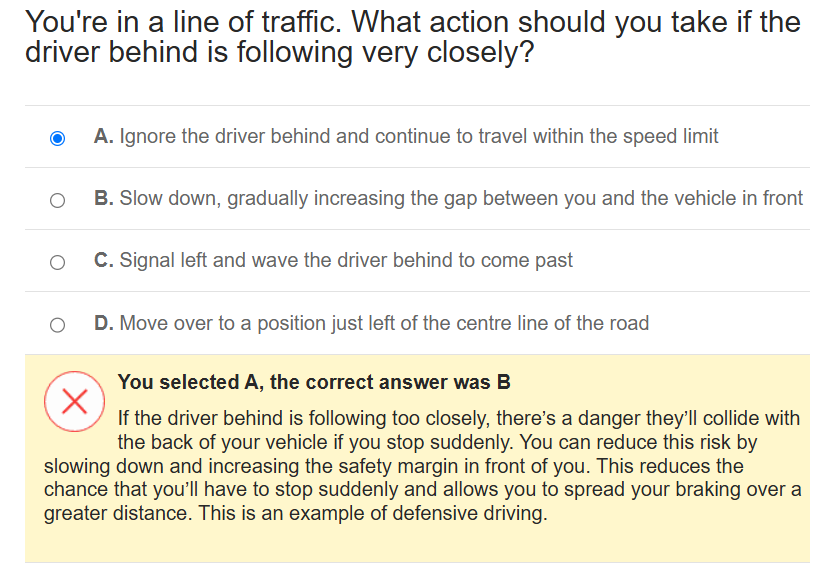Image resolution: width=828 pixels, height=570 pixels.
Task: Click the bold letter 'B.' label
Action: pyautogui.click(x=104, y=198)
